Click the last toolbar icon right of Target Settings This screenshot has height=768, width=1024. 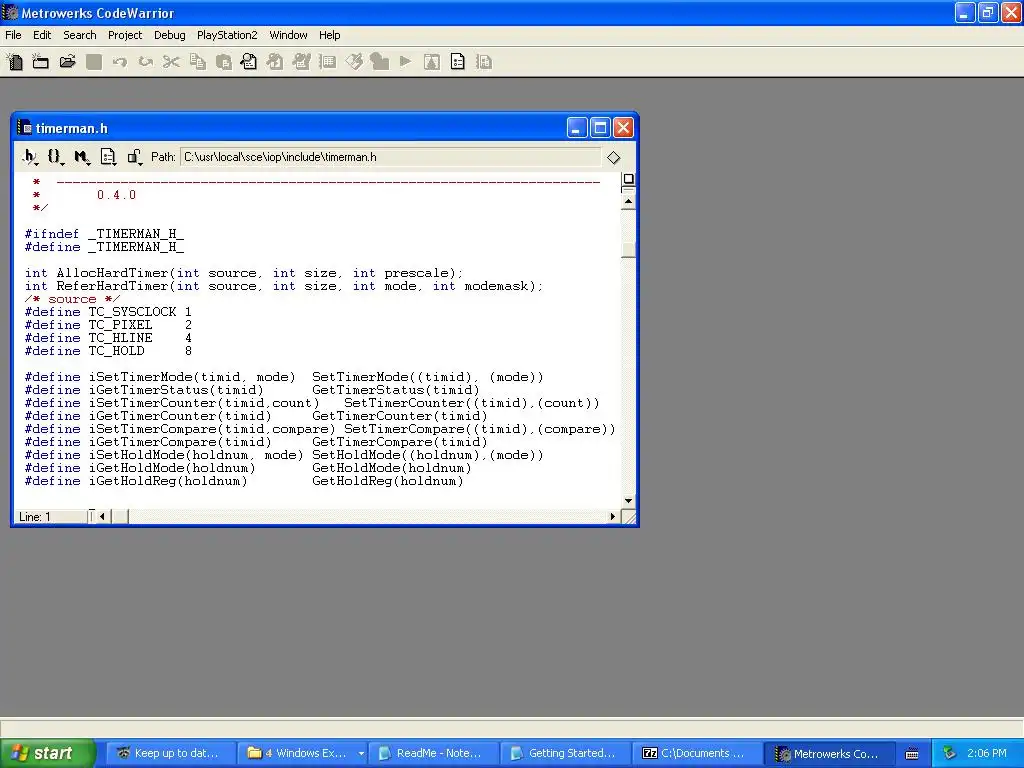484,62
